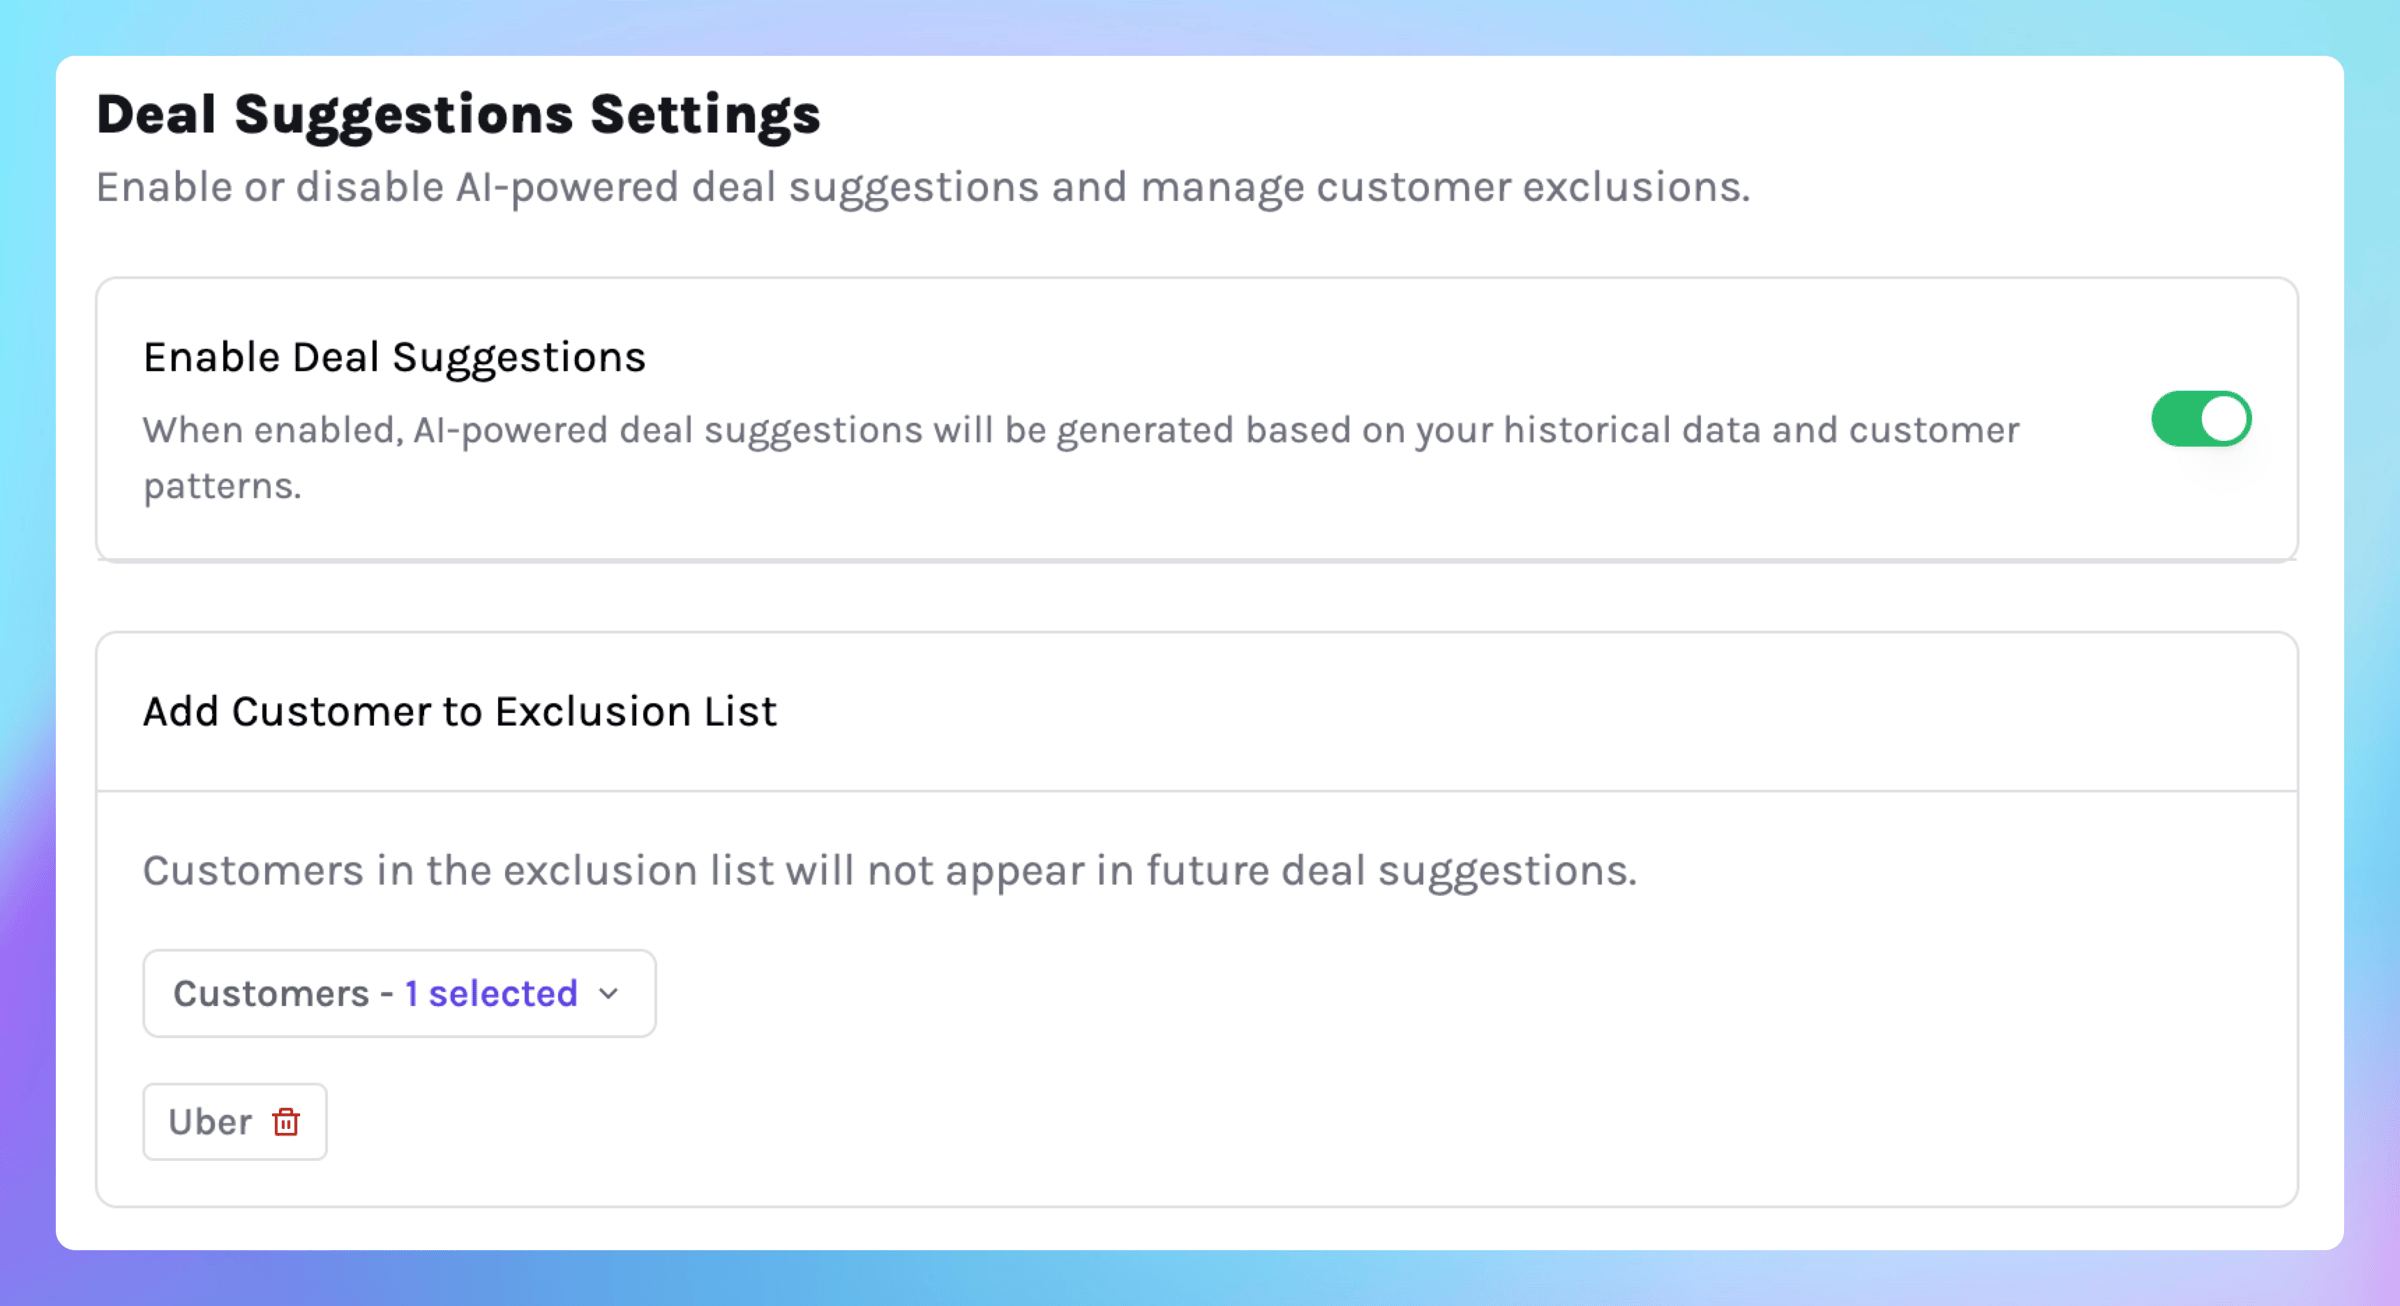Viewport: 2400px width, 1306px height.
Task: Click the word 'Settings' in the title
Action: click(x=705, y=114)
